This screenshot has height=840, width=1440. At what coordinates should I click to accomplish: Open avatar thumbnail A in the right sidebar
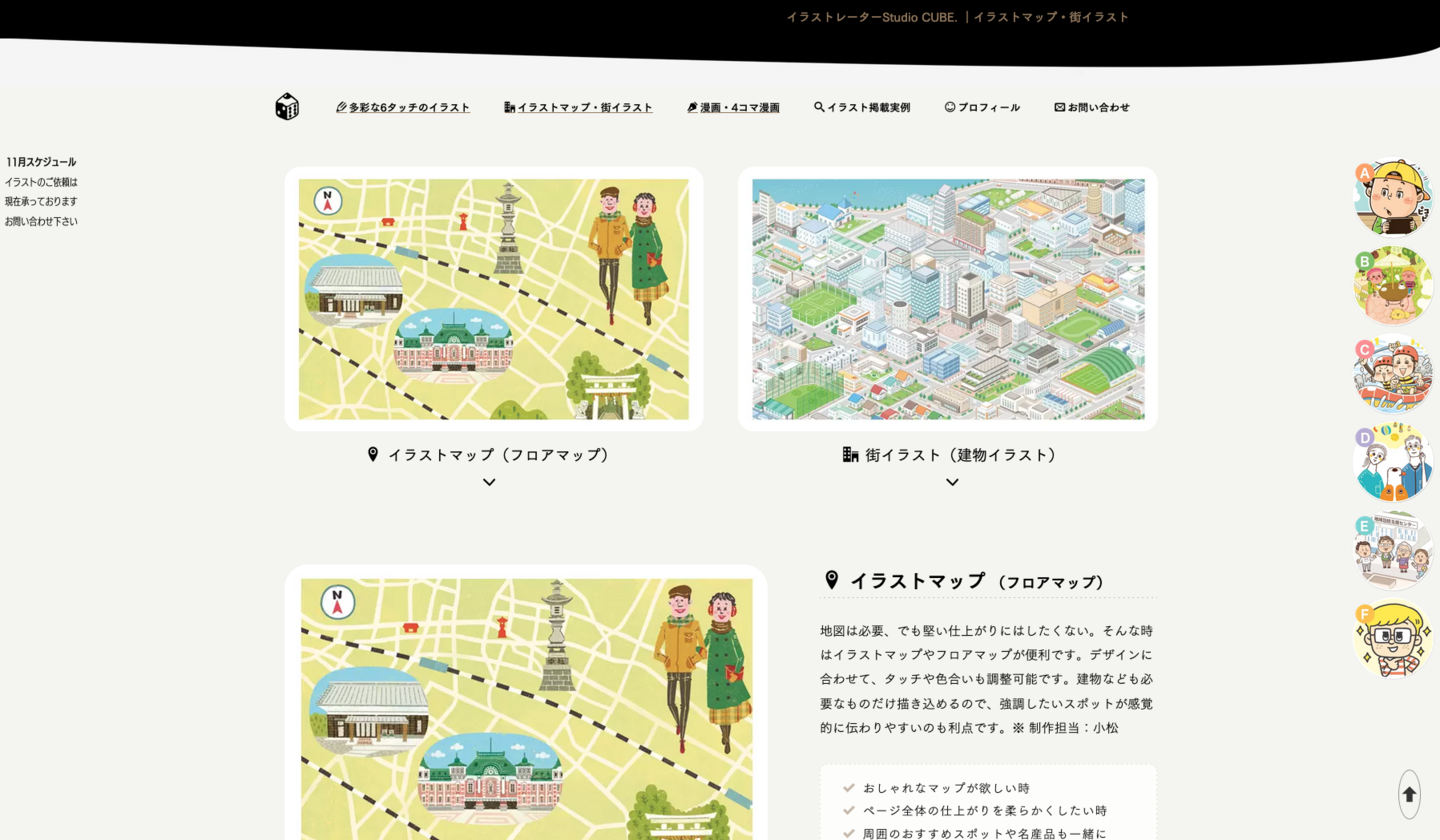(1393, 196)
